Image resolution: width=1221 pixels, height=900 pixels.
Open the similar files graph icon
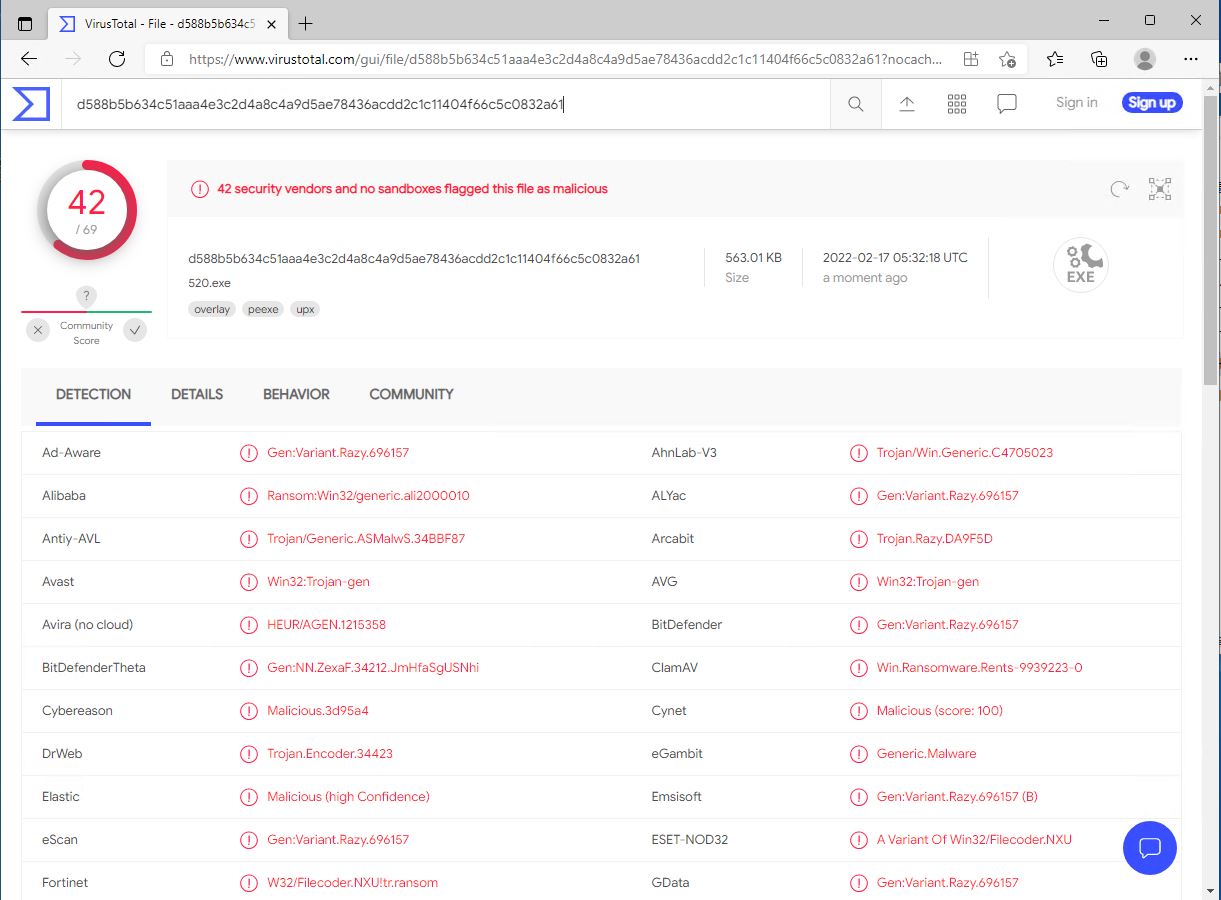[1160, 189]
